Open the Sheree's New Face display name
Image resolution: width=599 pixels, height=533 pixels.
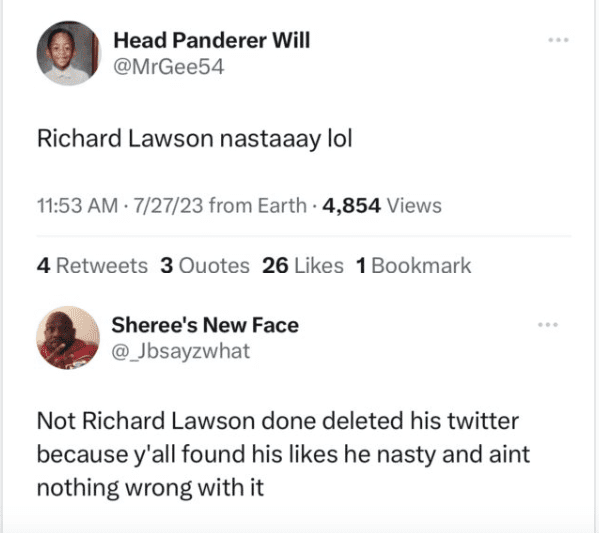pos(205,325)
